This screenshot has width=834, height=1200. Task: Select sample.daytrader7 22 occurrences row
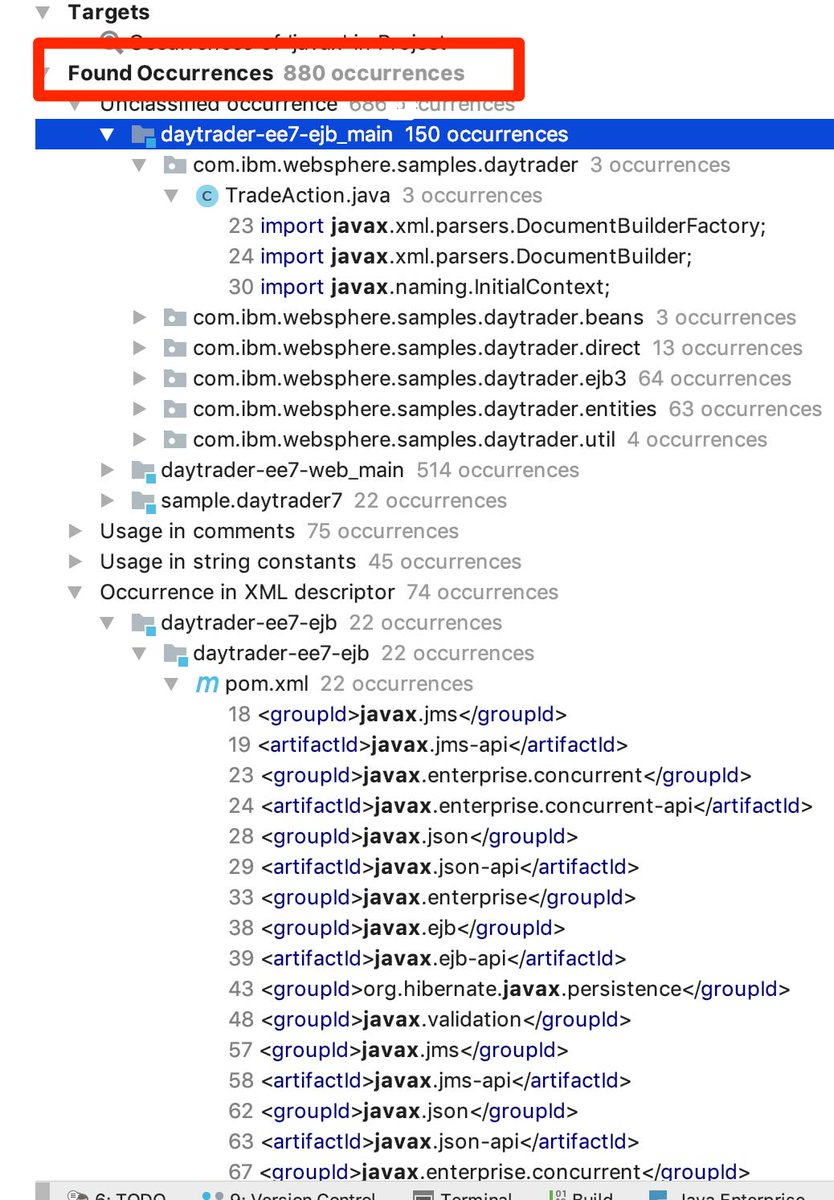tap(334, 501)
